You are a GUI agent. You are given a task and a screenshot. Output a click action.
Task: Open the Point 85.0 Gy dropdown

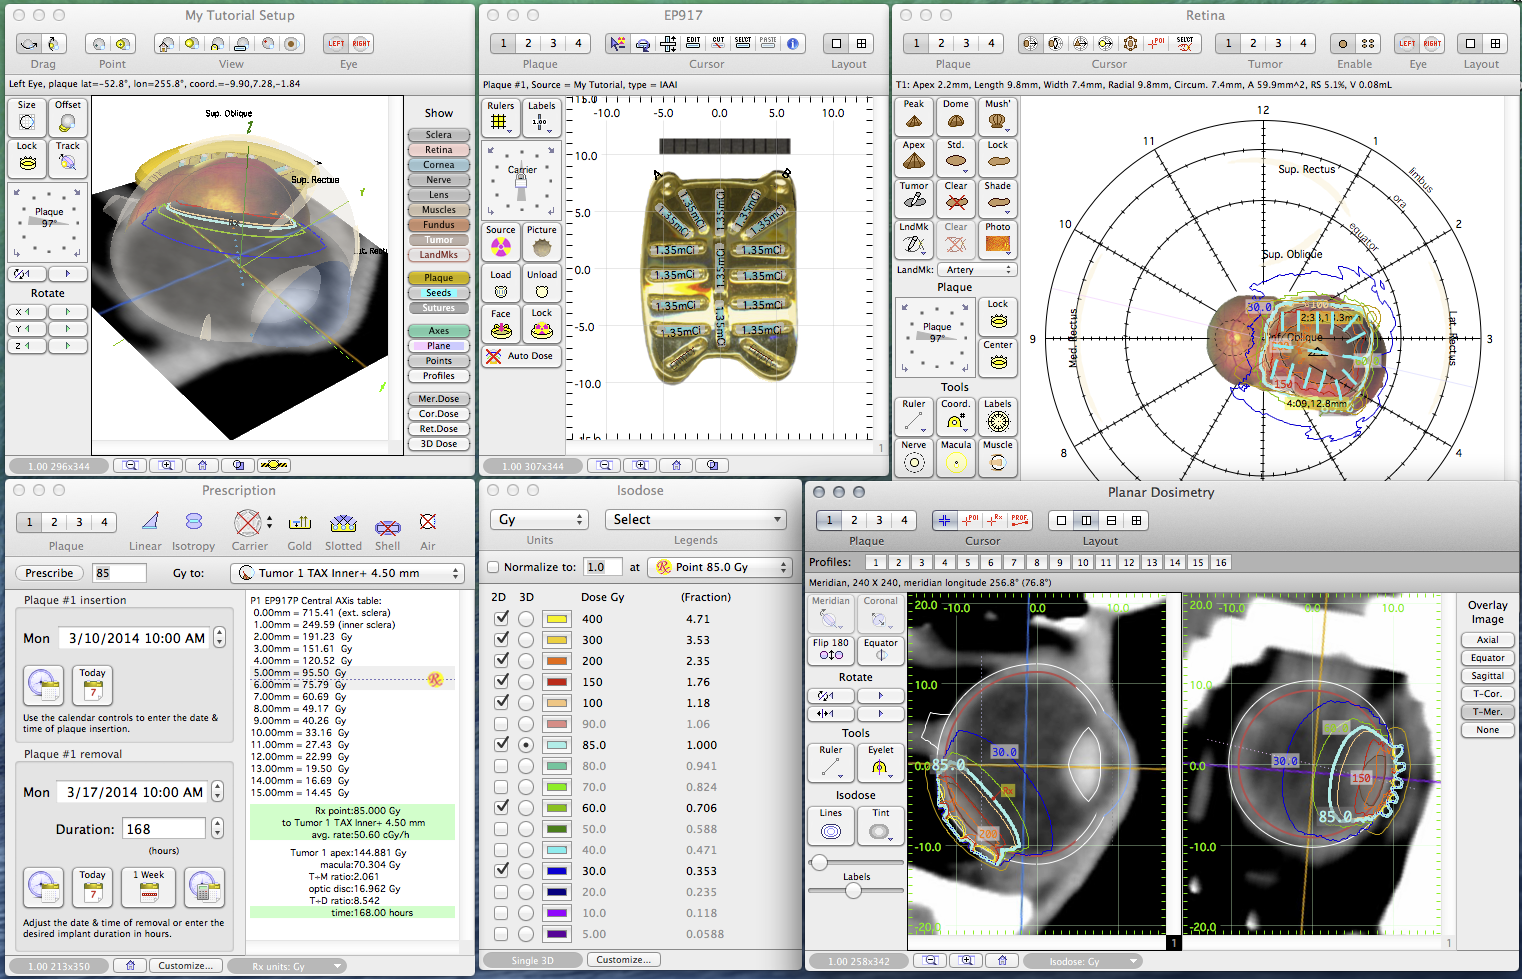[x=720, y=567]
